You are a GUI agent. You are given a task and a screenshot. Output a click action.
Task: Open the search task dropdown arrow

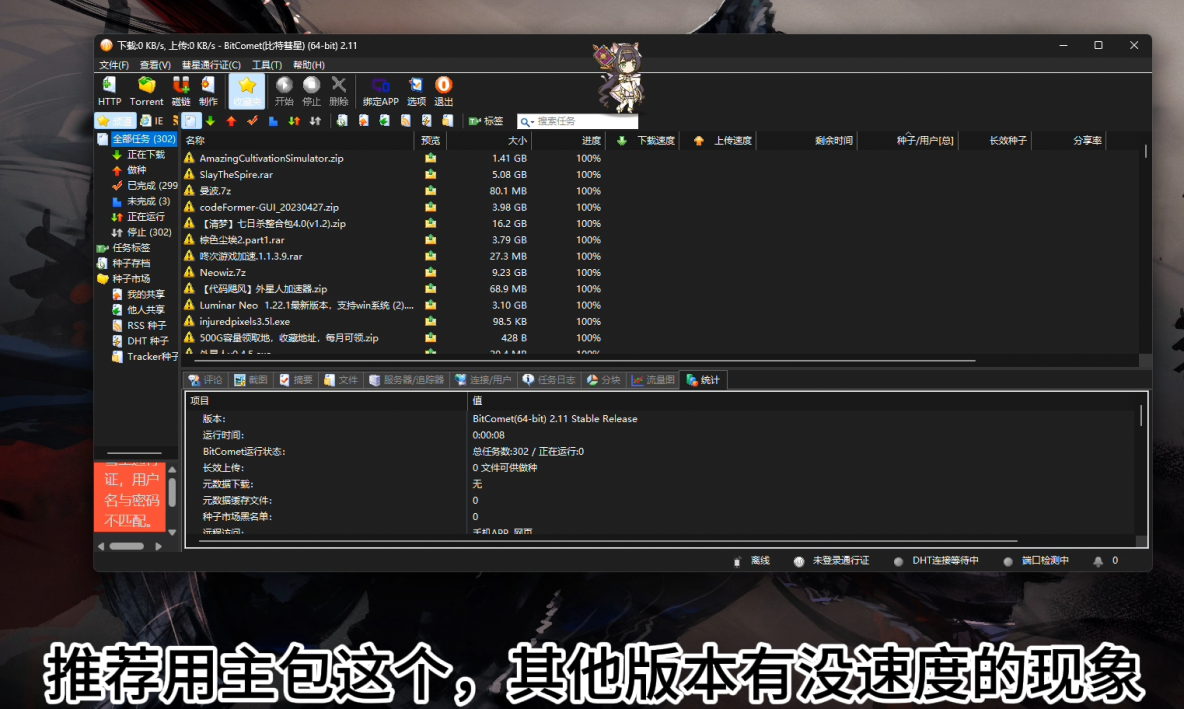point(527,121)
